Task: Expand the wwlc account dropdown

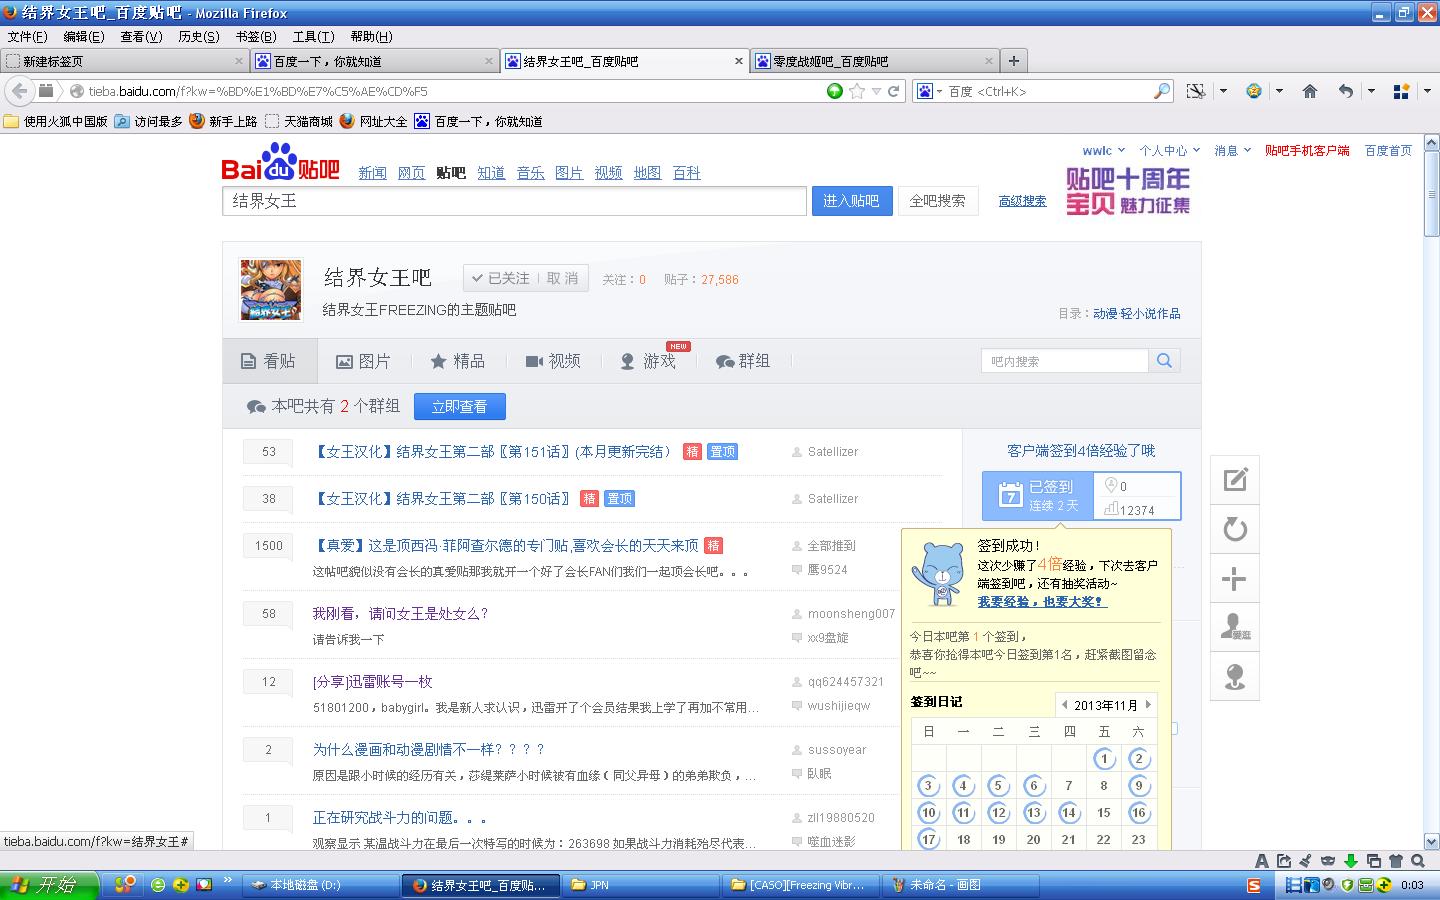Action: coord(1104,151)
